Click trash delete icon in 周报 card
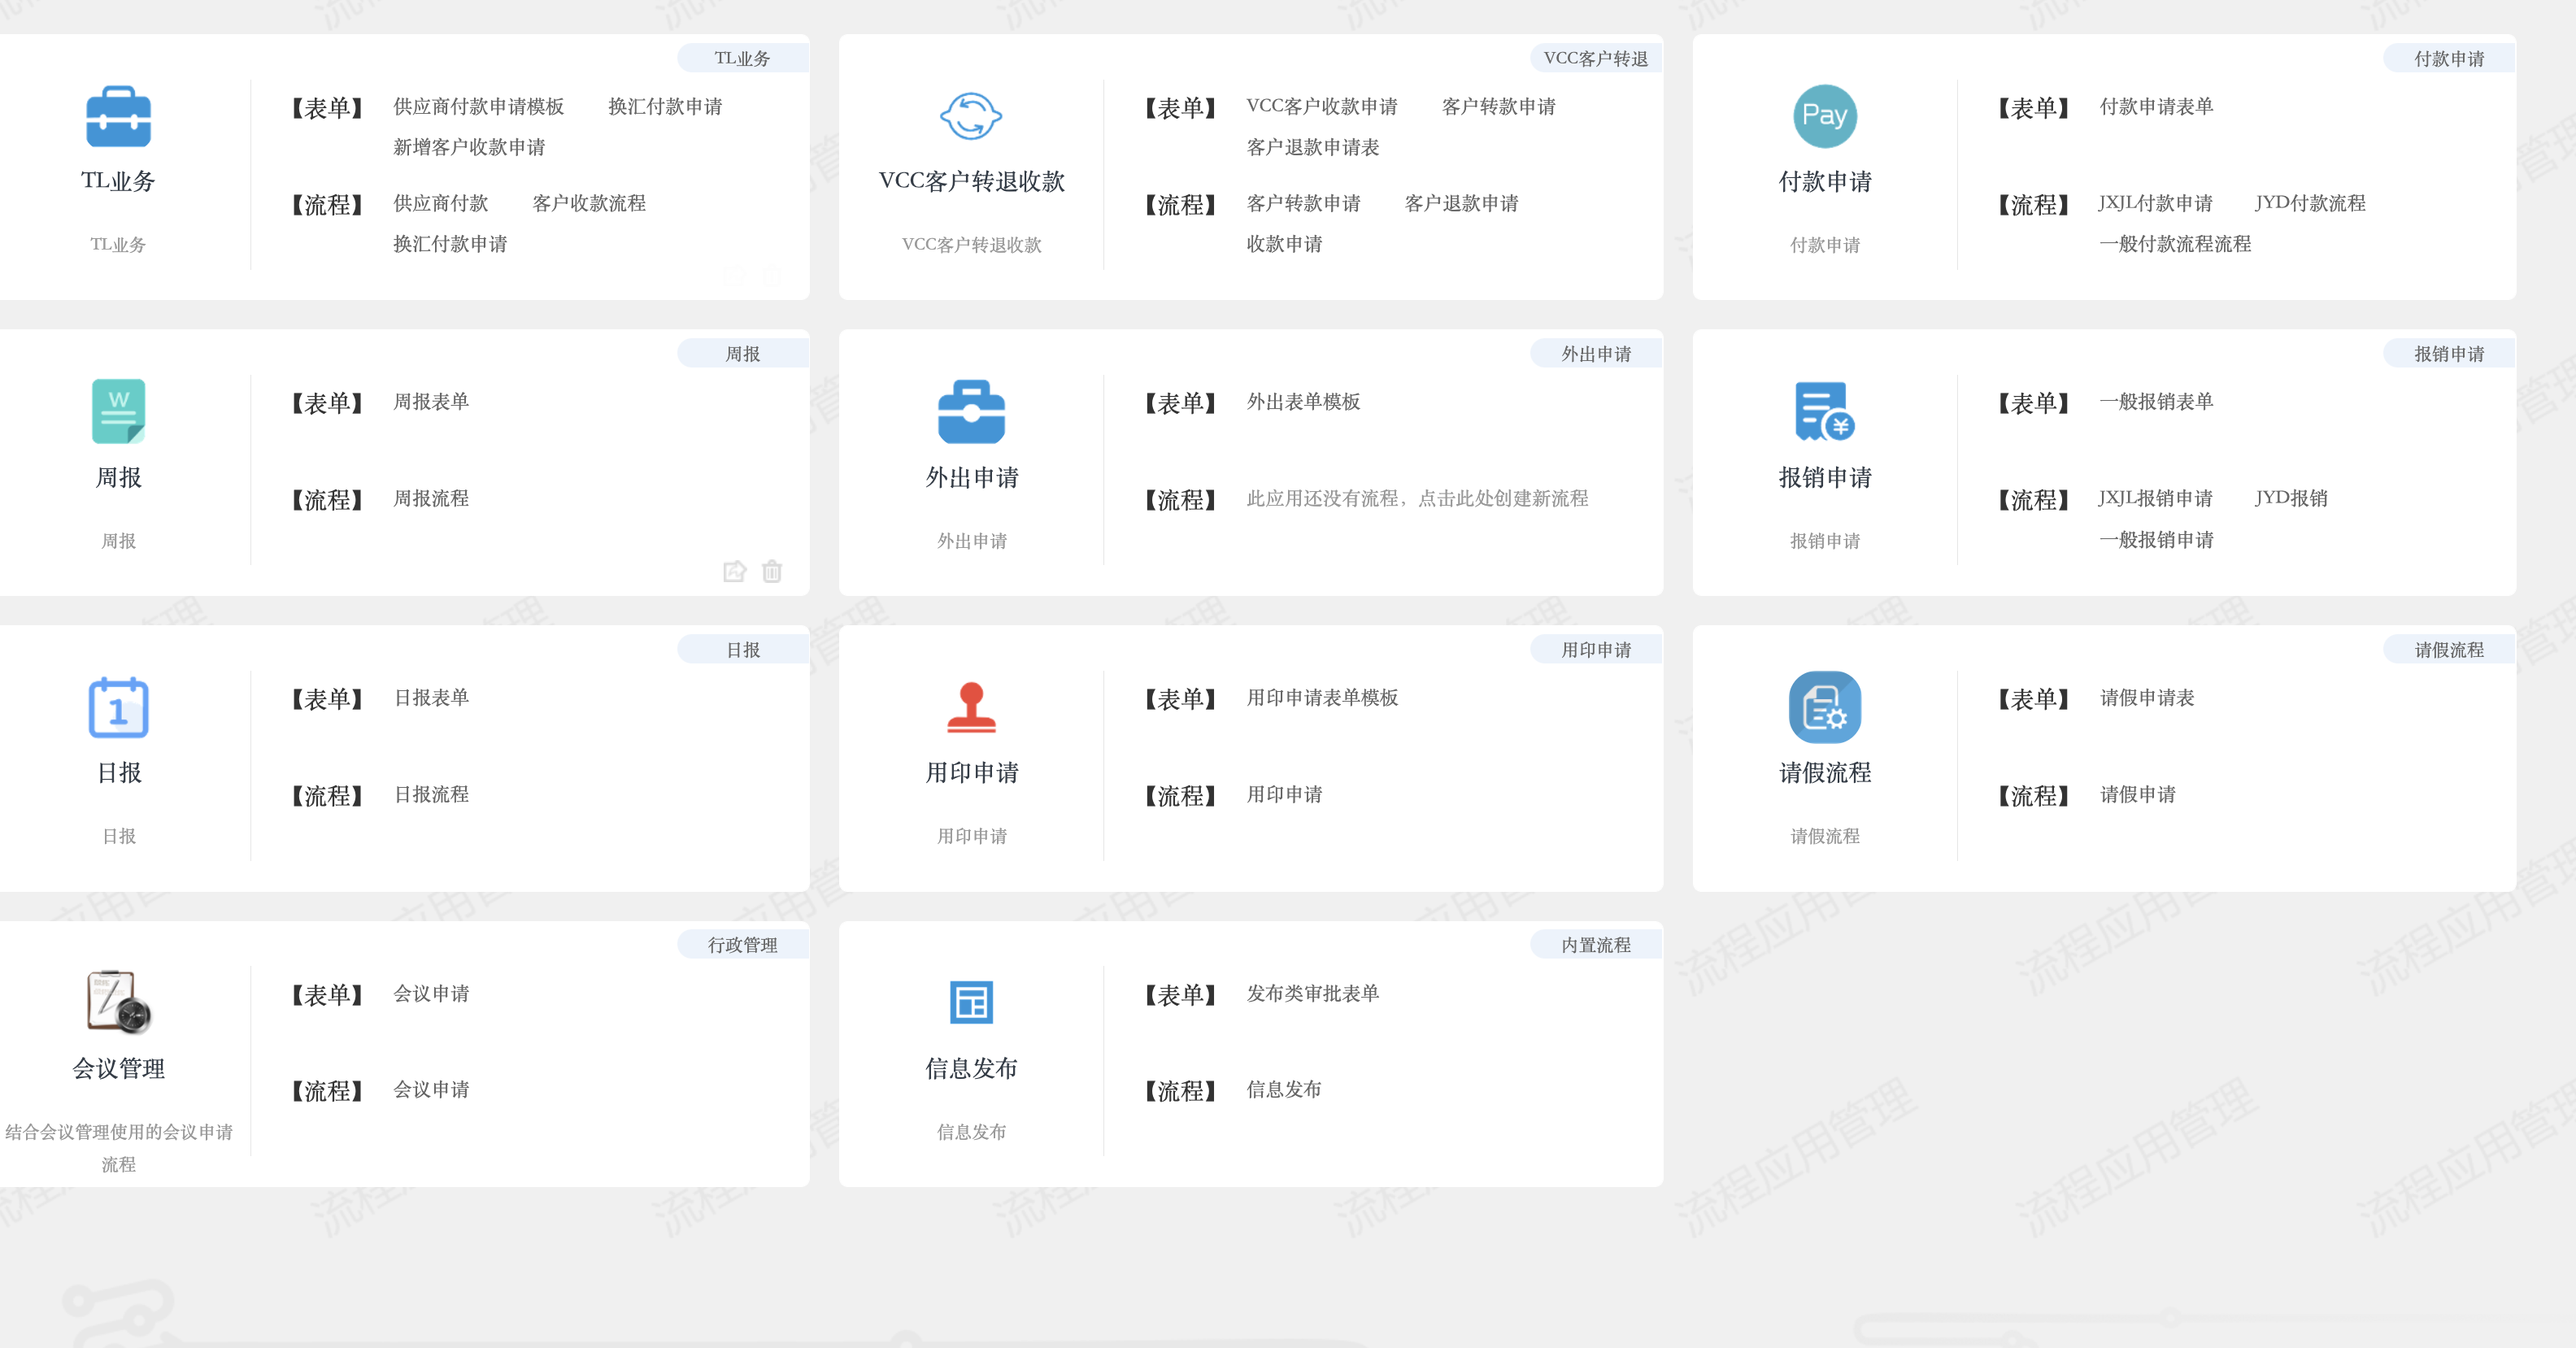The width and height of the screenshot is (2576, 1348). (771, 571)
